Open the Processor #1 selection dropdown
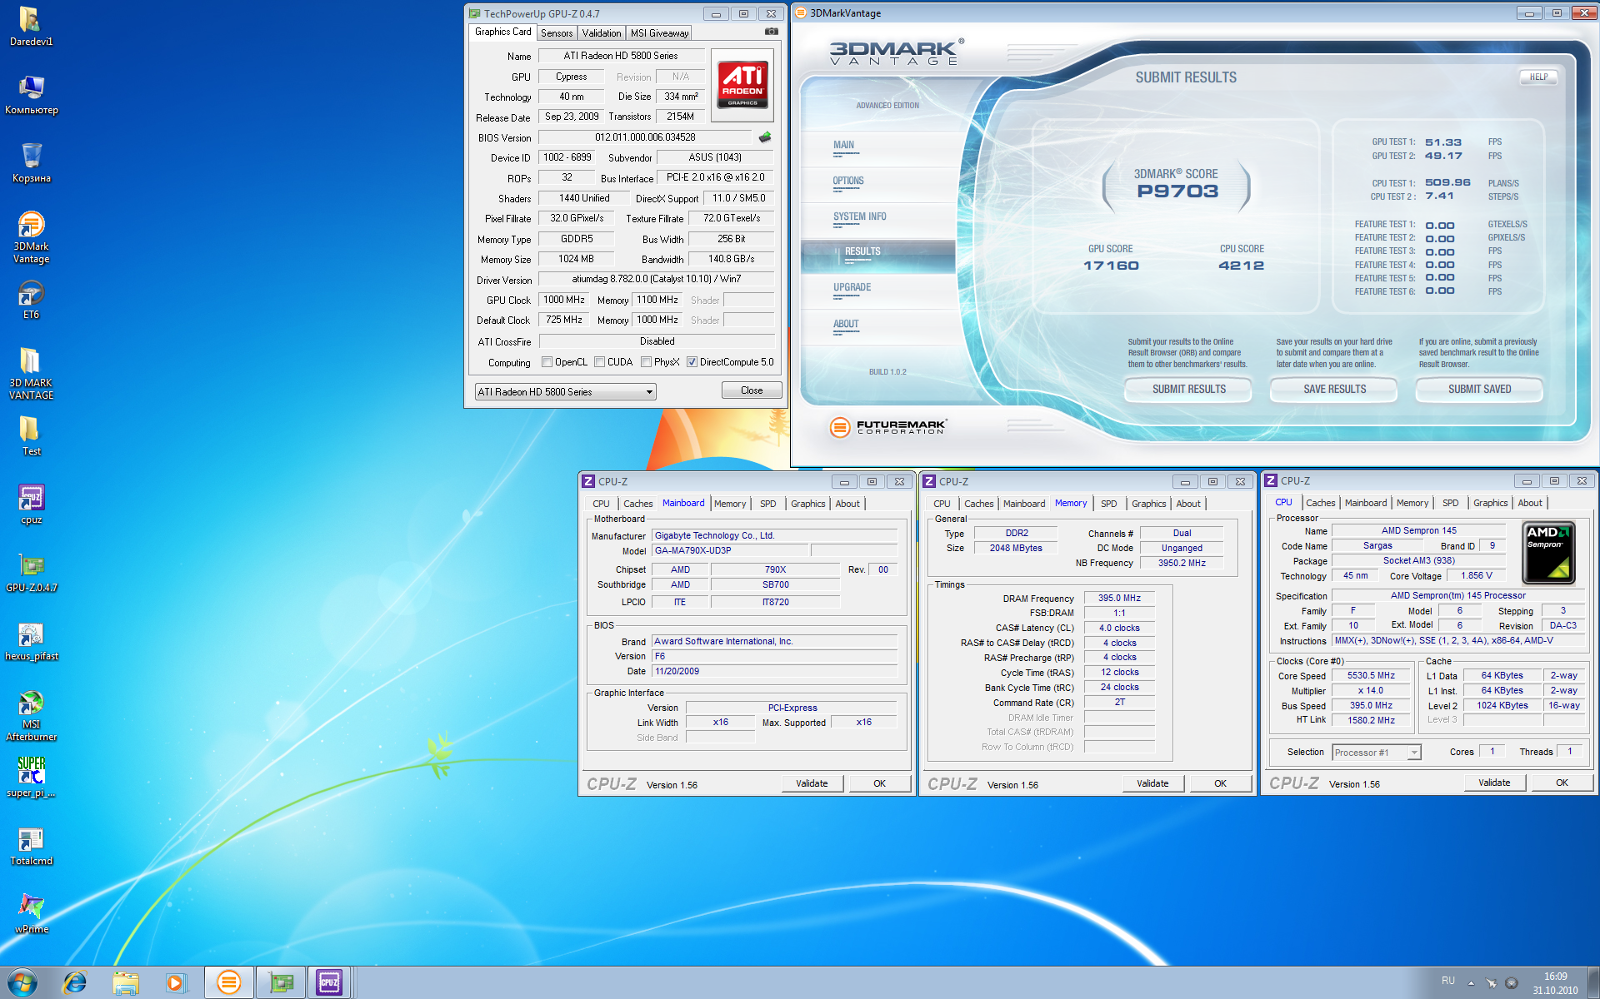The height and width of the screenshot is (999, 1600). 1376,752
